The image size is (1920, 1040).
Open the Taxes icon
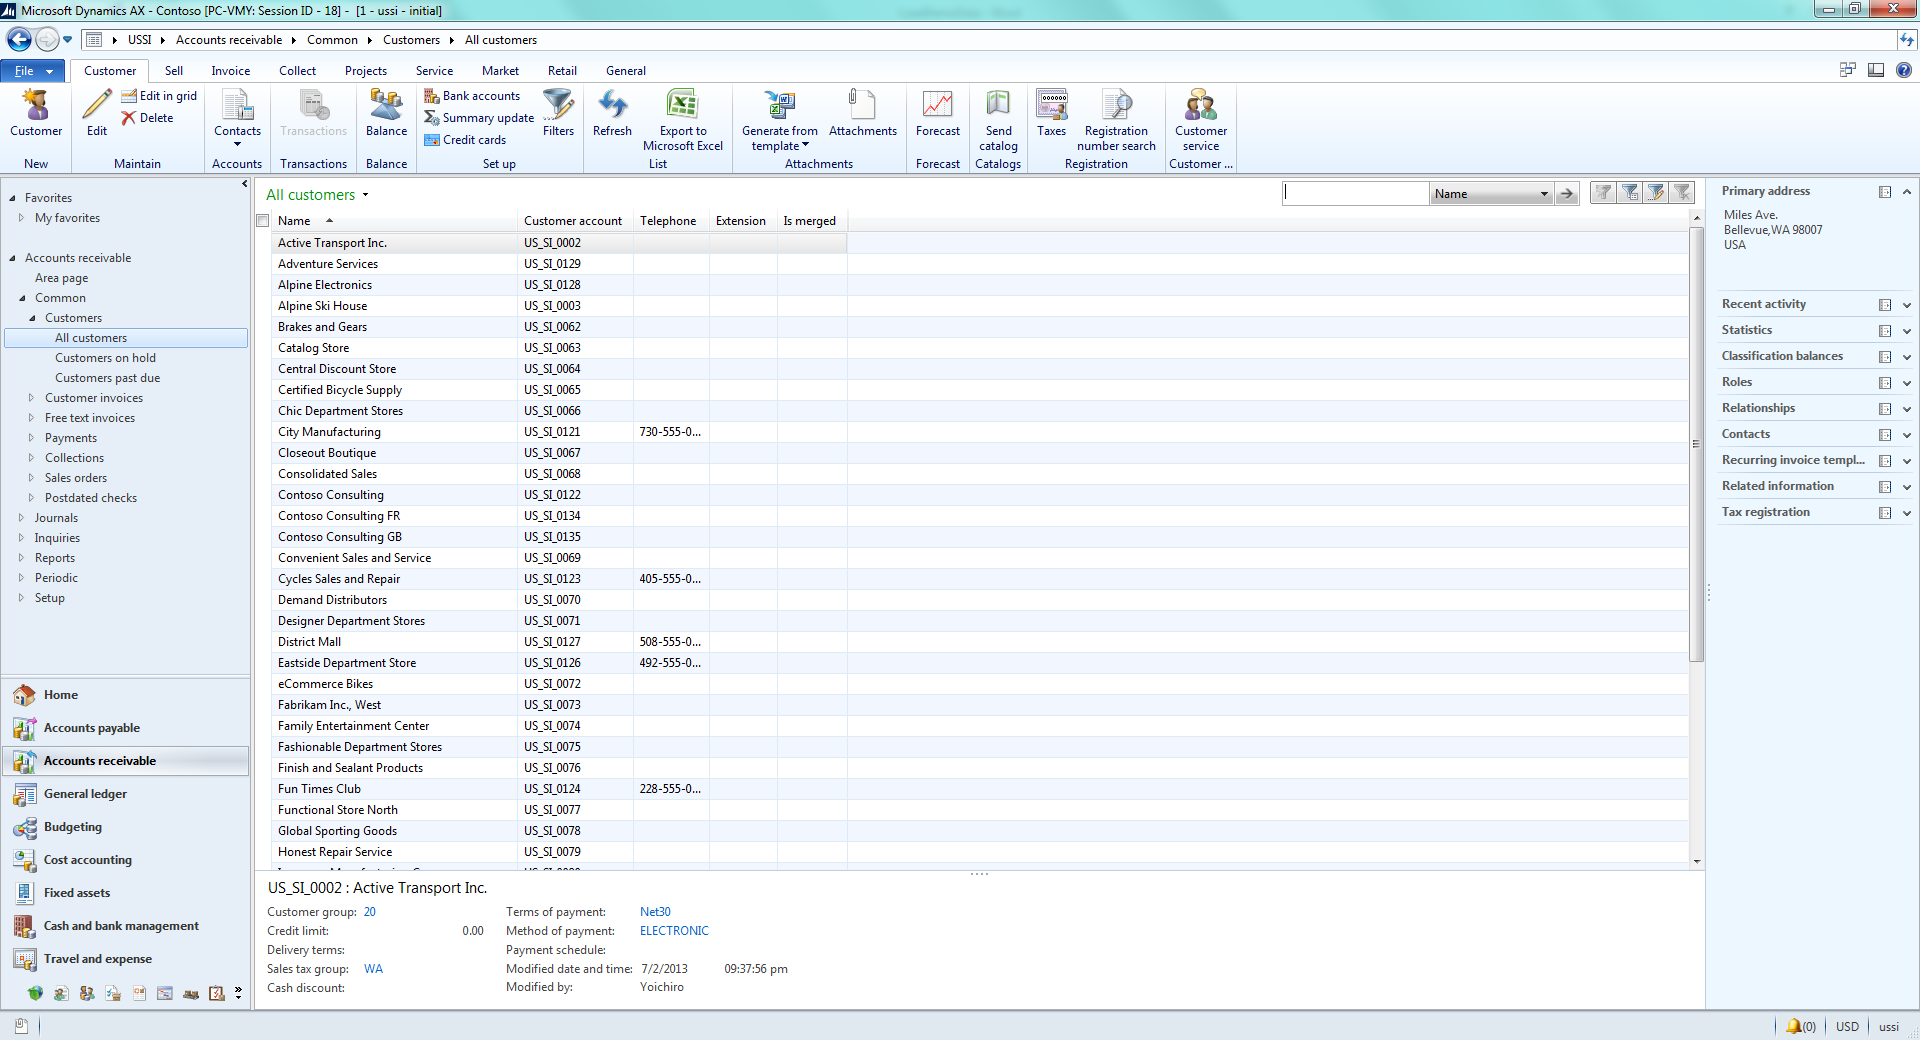click(1052, 113)
